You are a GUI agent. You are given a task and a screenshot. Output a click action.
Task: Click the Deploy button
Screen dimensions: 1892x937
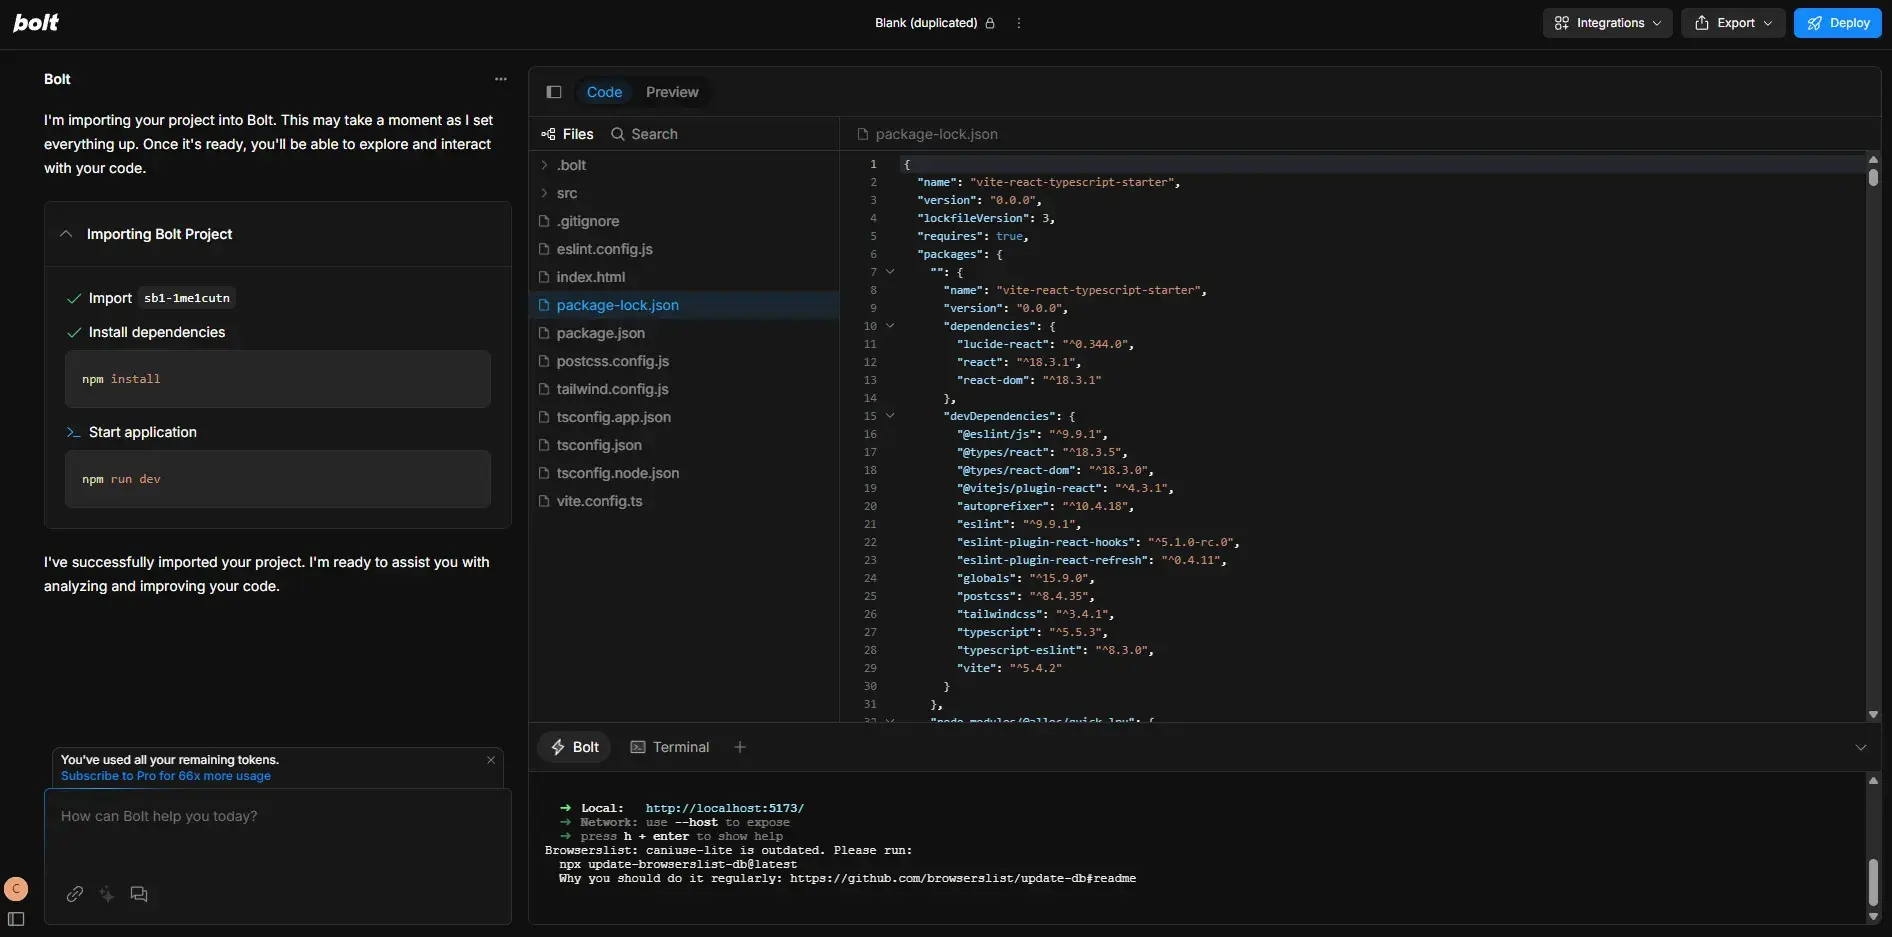pos(1837,23)
